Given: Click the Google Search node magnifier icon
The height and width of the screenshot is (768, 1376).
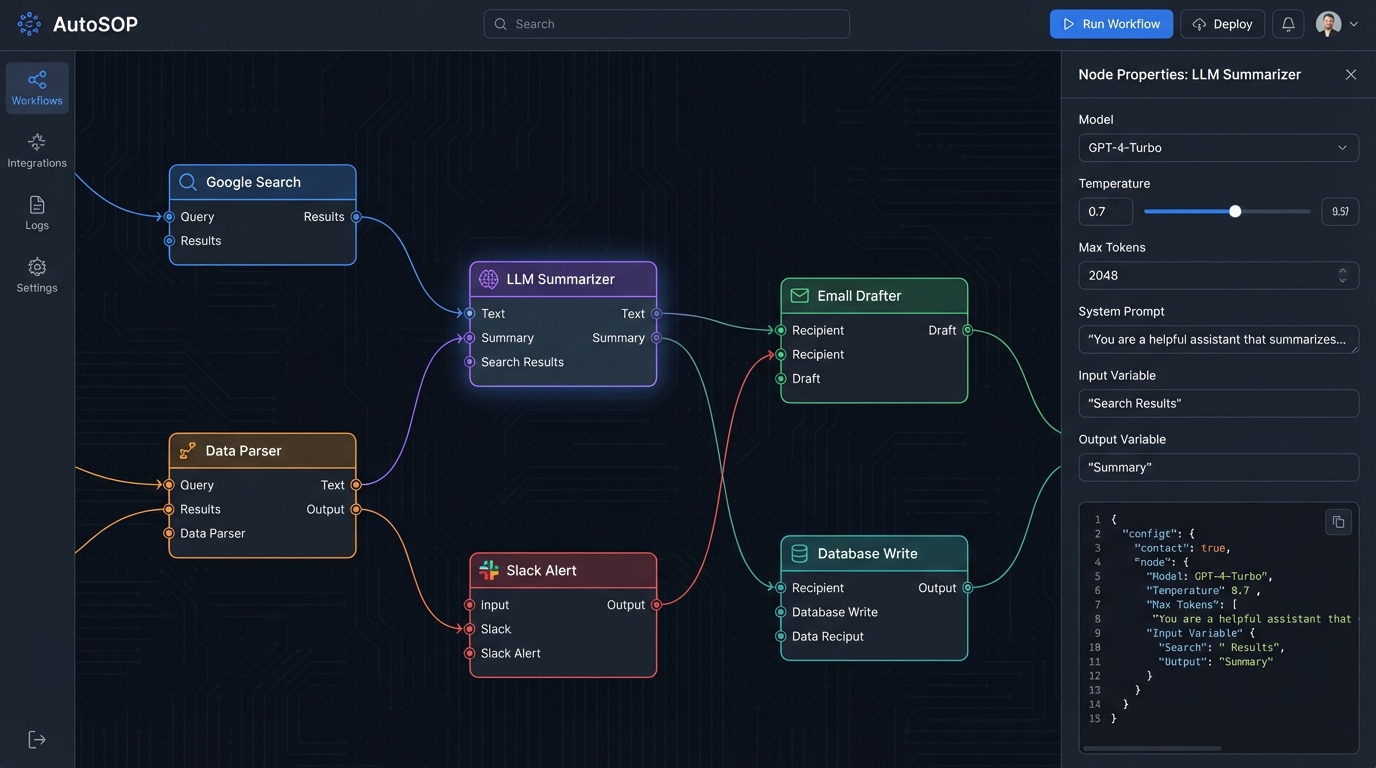Looking at the screenshot, I should tap(187, 182).
